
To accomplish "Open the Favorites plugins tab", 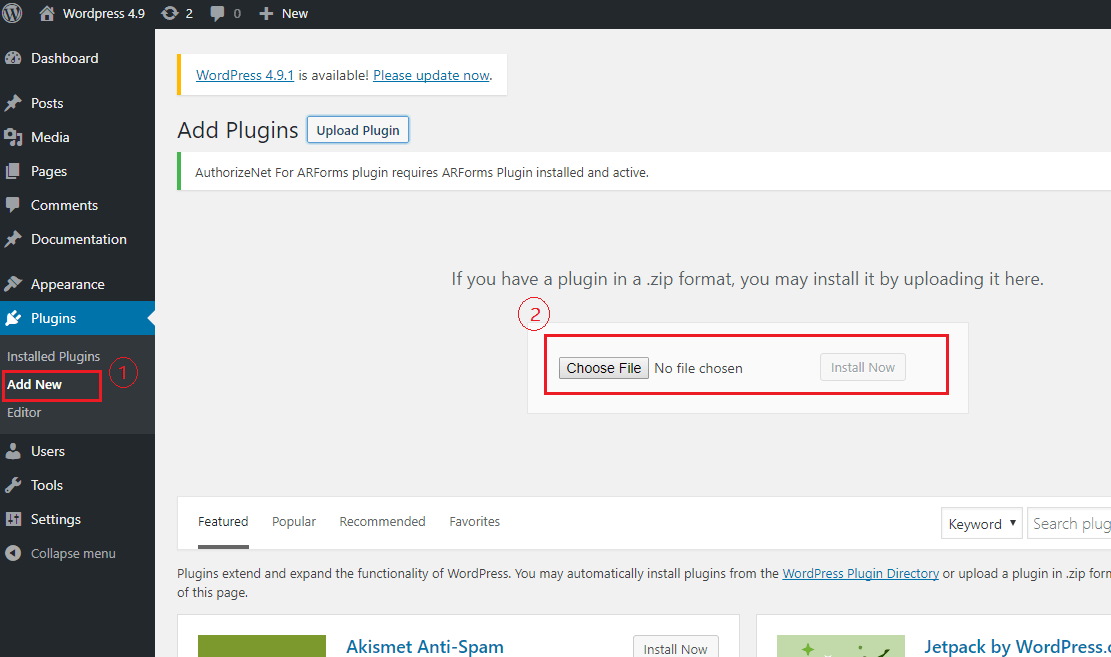I will point(474,521).
